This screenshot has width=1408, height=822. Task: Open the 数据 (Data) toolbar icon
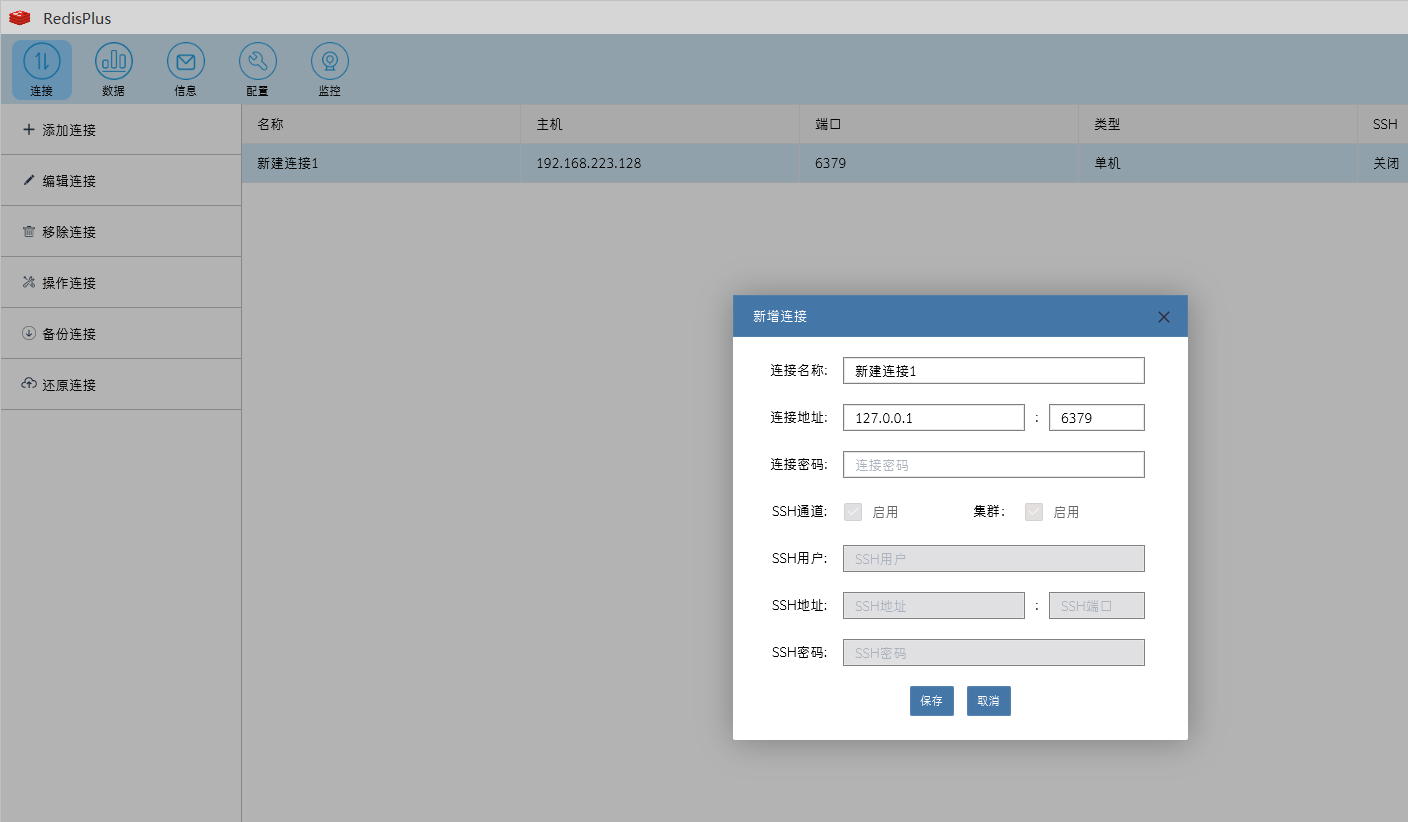click(114, 70)
